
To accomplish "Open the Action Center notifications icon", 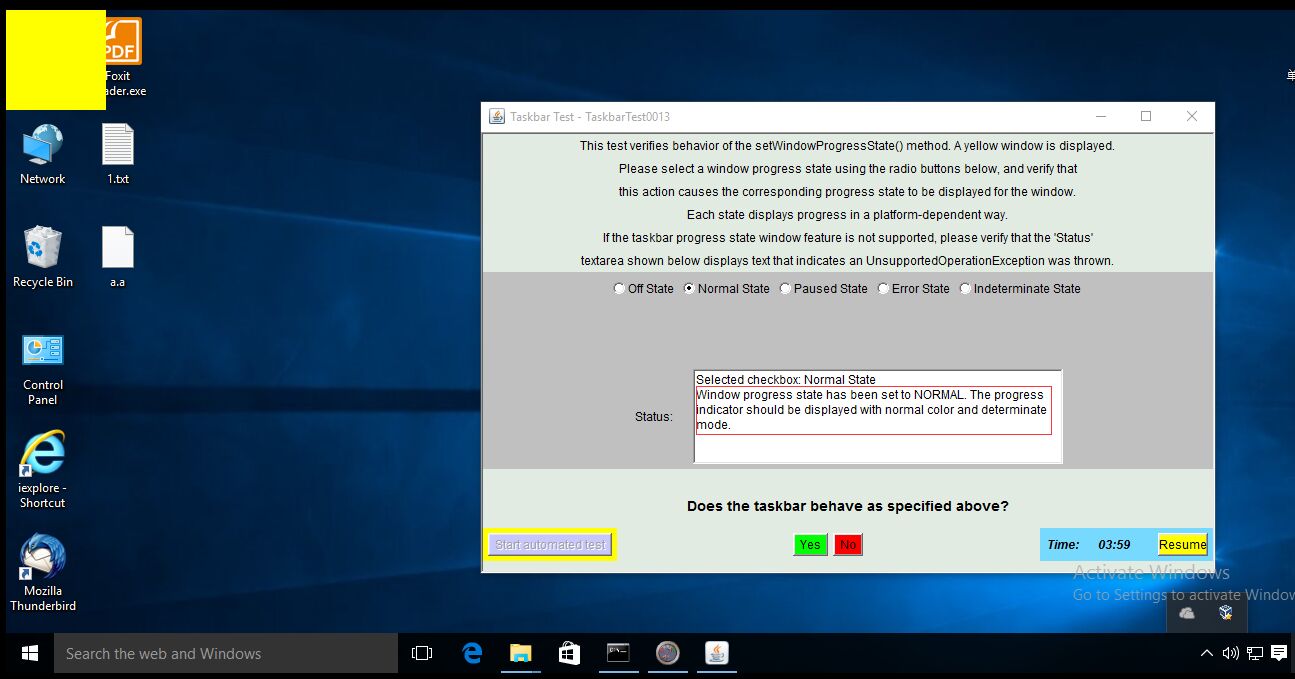I will 1279,654.
